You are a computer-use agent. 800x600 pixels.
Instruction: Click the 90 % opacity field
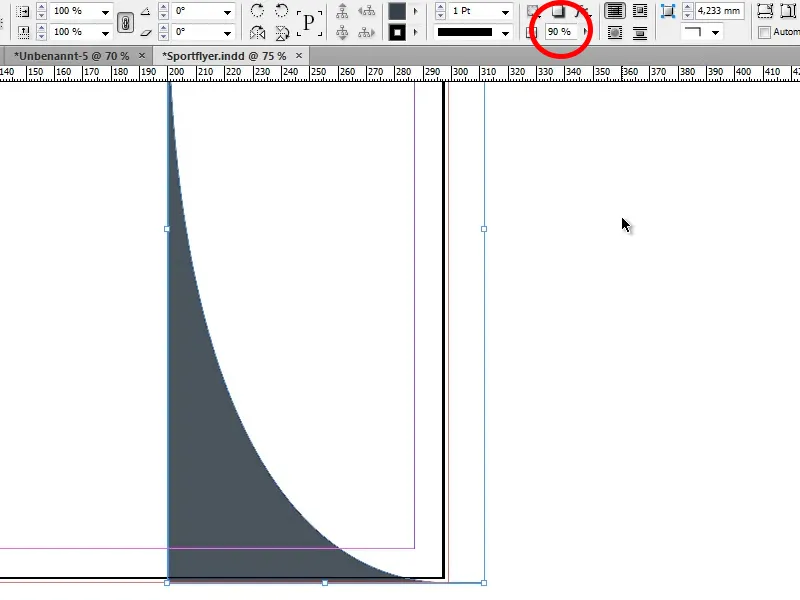coord(562,32)
